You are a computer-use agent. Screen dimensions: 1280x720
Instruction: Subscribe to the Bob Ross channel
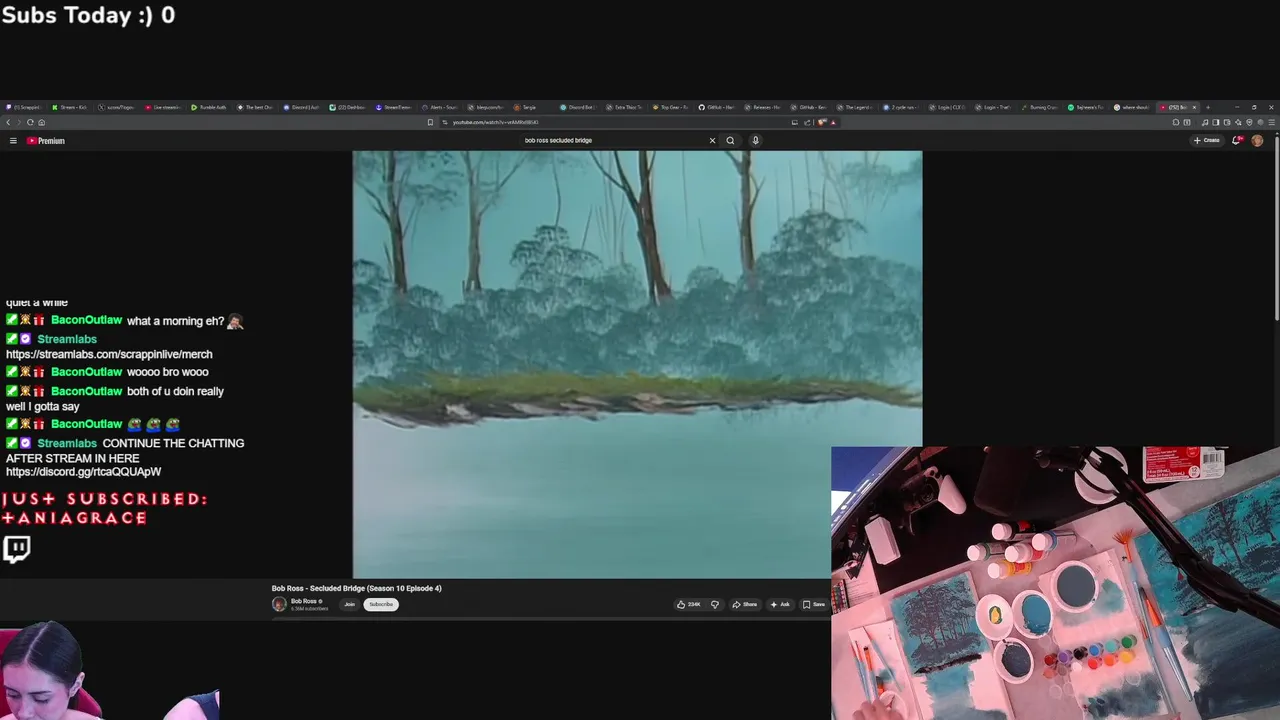click(381, 604)
